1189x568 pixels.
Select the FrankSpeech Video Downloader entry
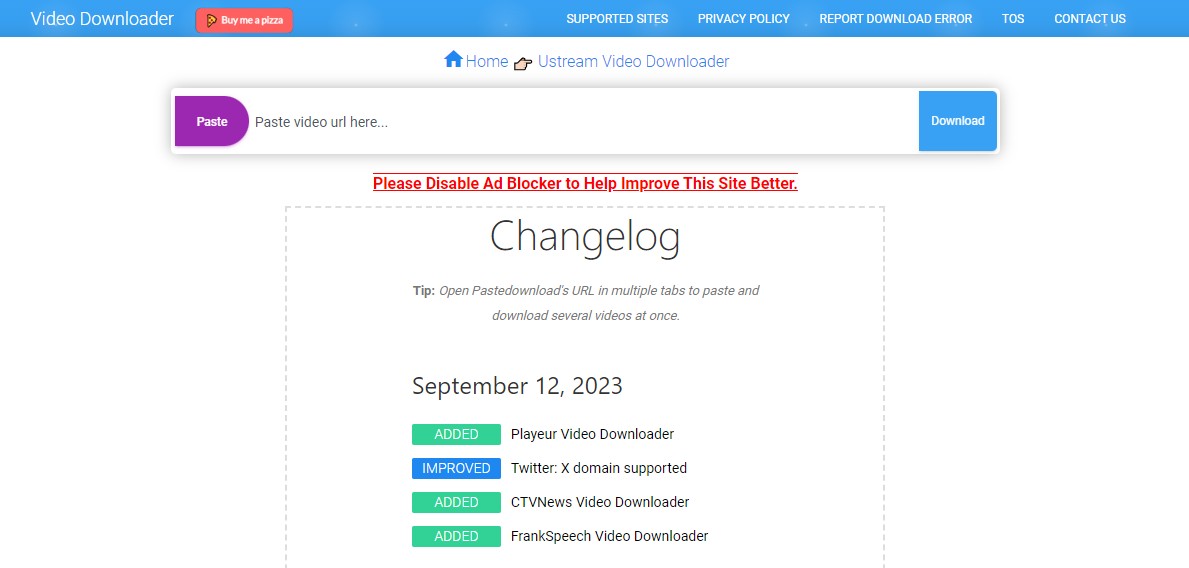pos(609,536)
